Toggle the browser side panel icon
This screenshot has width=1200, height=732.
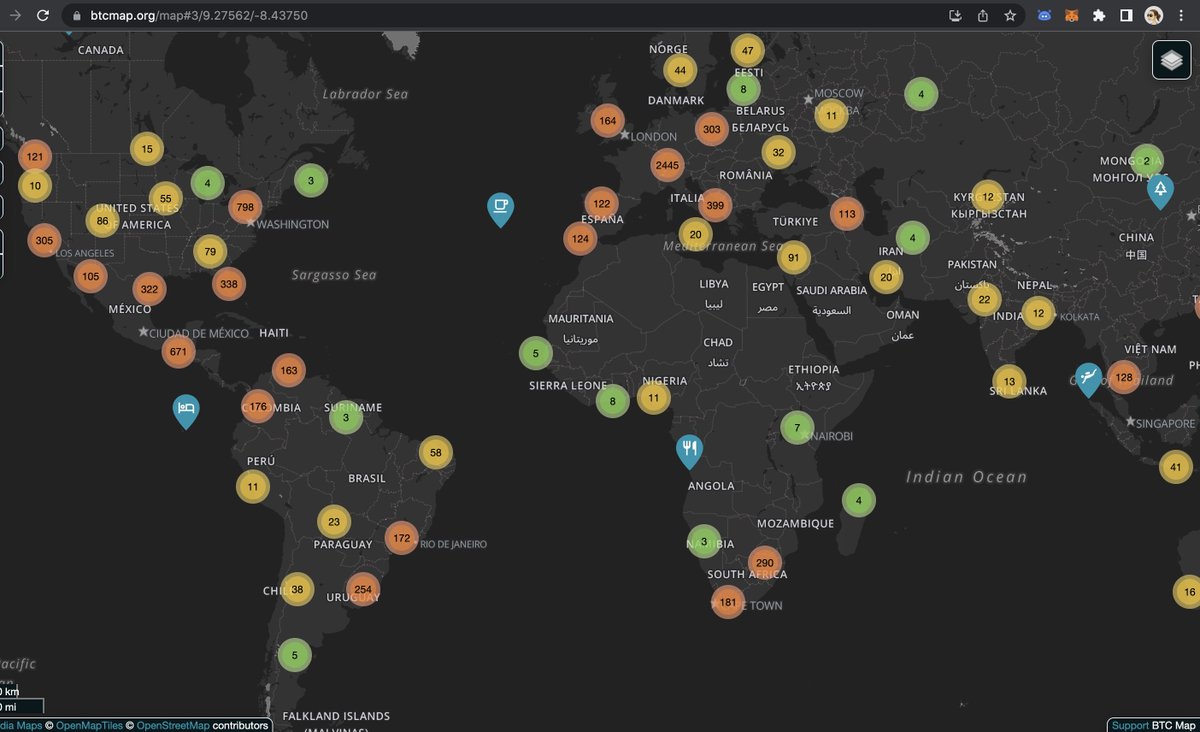coord(1126,15)
